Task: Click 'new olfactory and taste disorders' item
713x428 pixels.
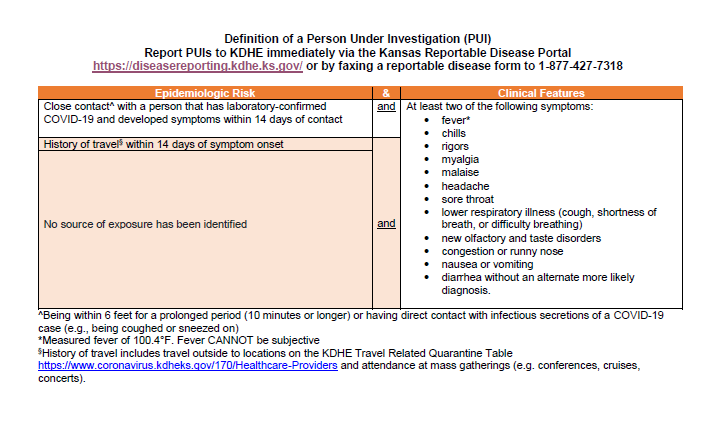Action: pos(521,238)
